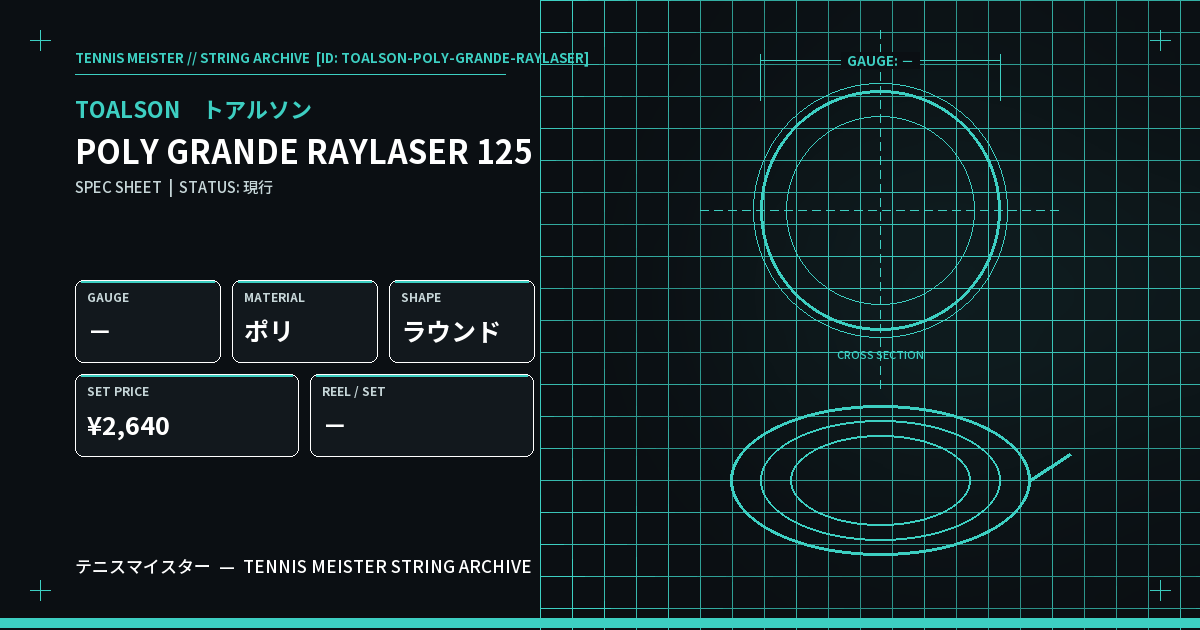Select the SET PRICE ¥2,640 card

click(187, 415)
